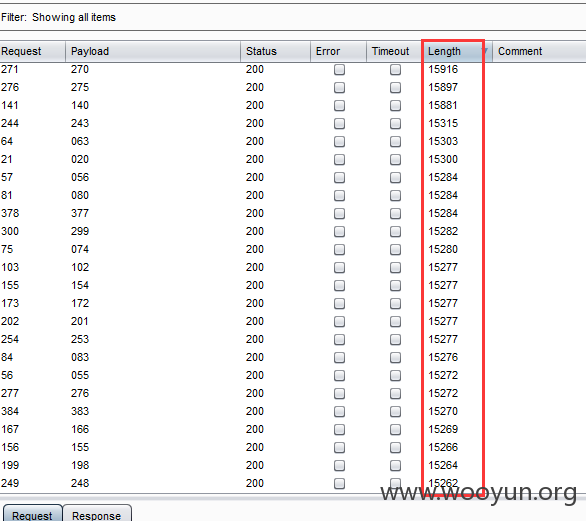
Task: Tick Error checkbox for payload 020 row
Action: click(x=339, y=160)
